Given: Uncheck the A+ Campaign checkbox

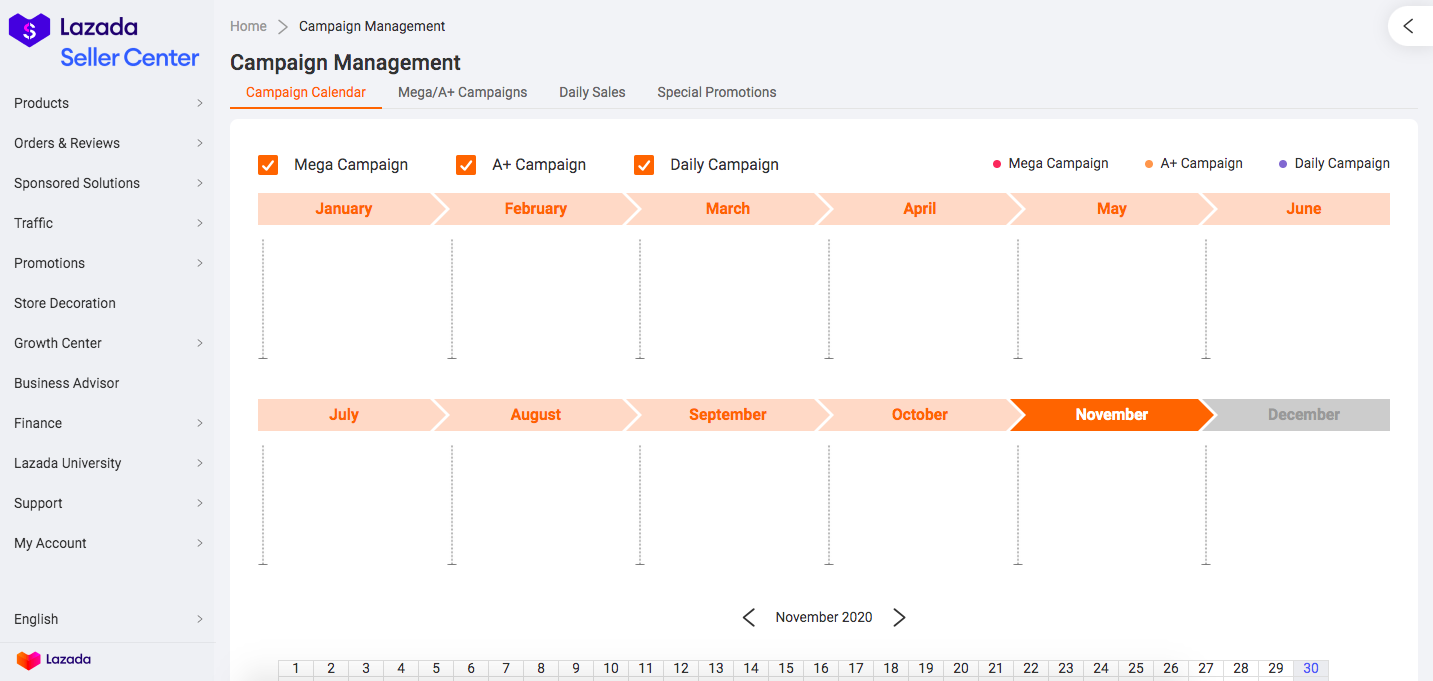Looking at the screenshot, I should pos(466,165).
